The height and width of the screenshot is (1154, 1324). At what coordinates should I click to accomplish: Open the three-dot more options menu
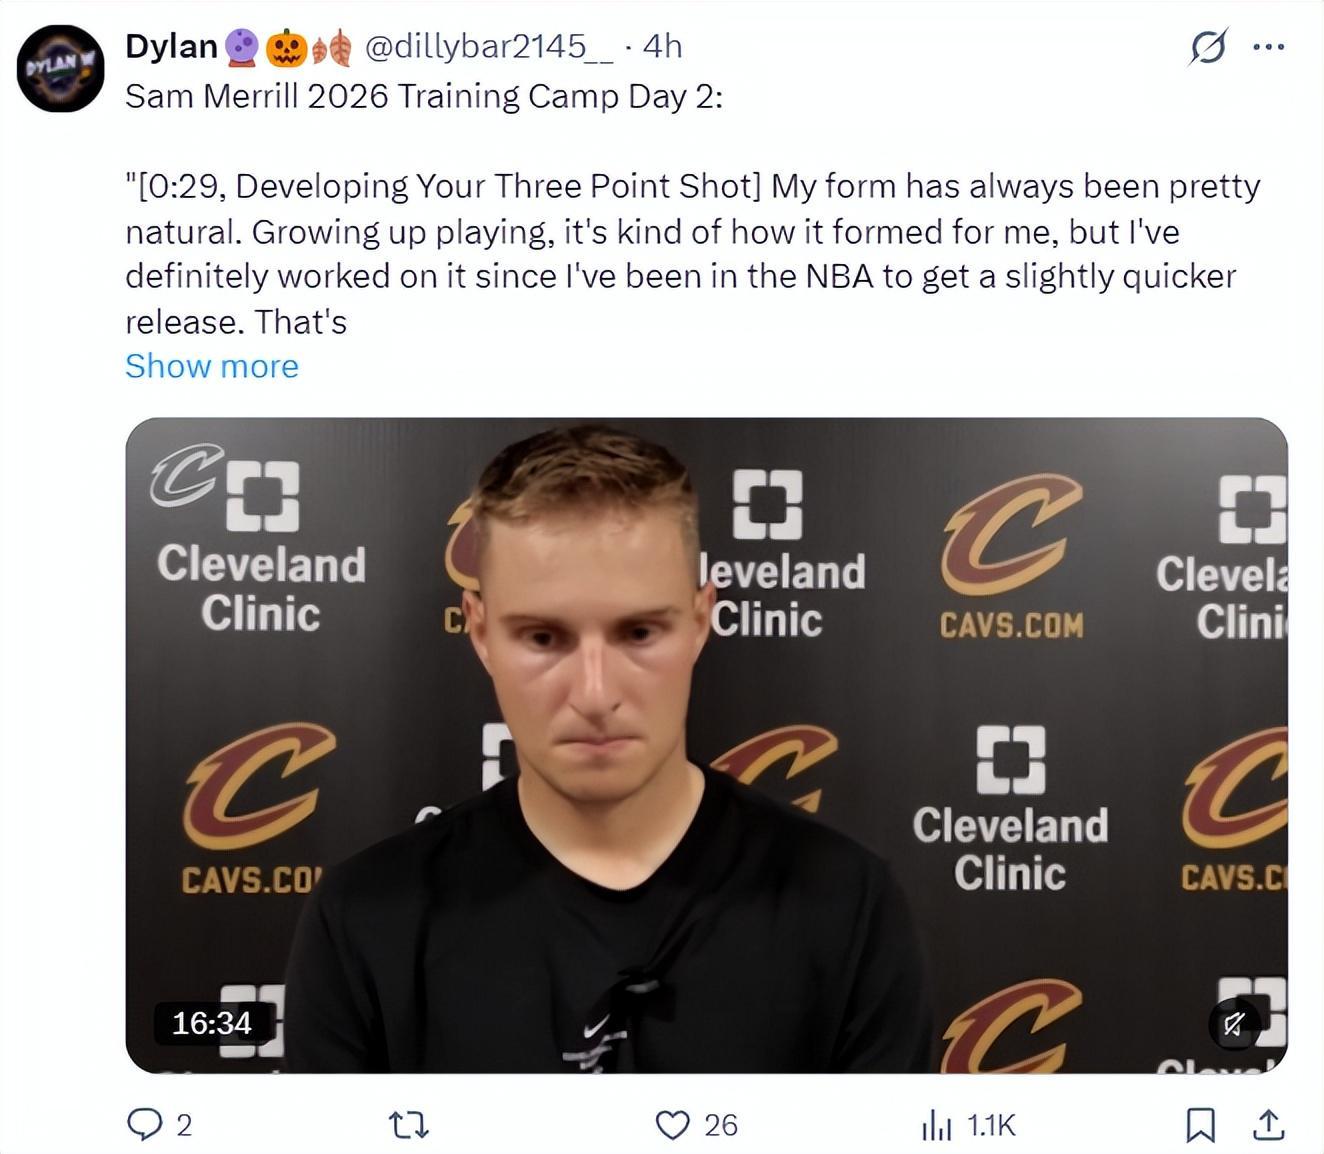tap(1268, 46)
